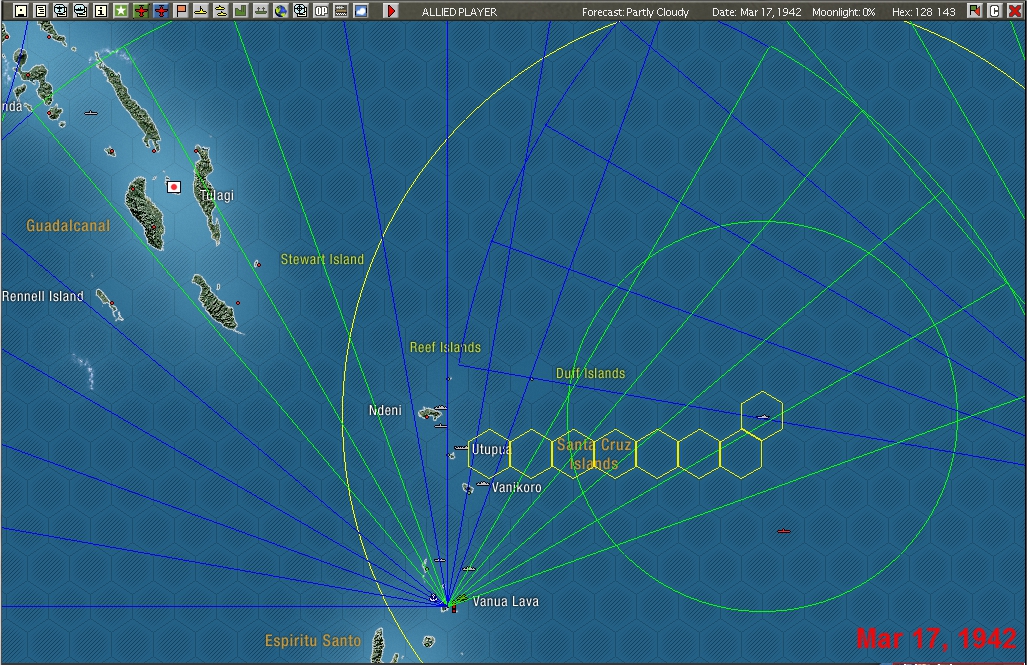Click the OP toolbar icon

coord(320,10)
